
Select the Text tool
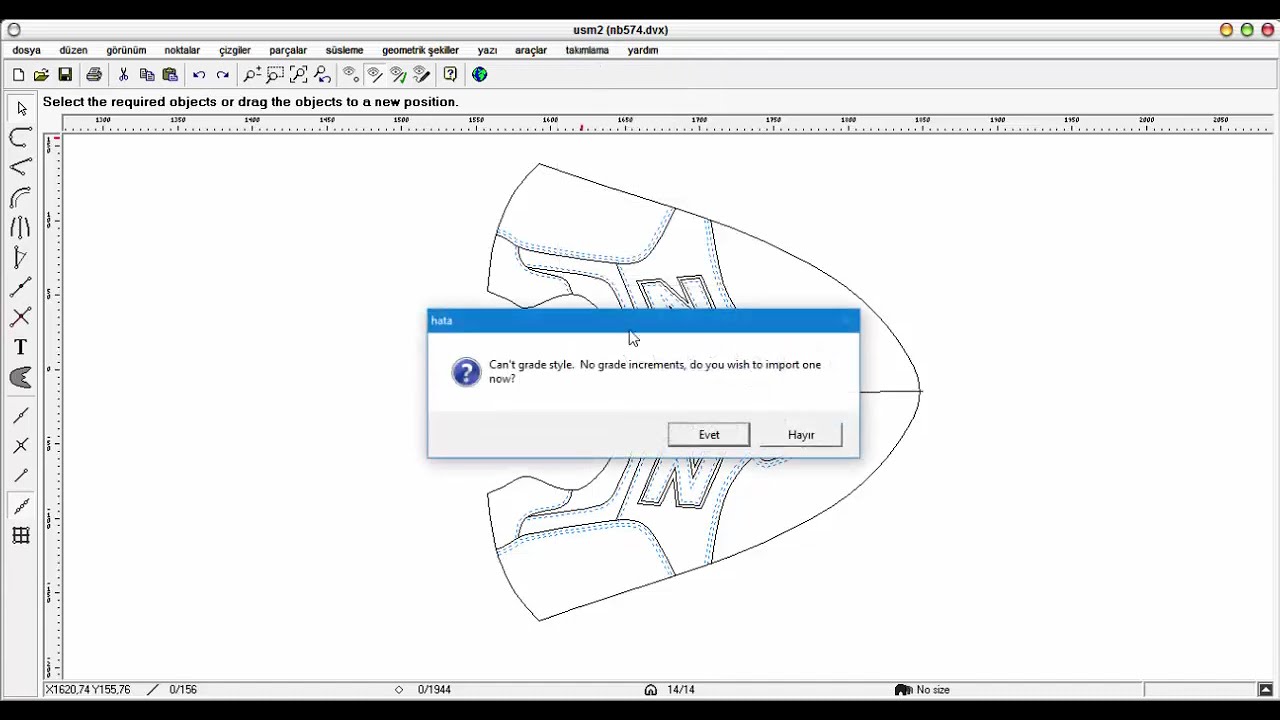(x=21, y=347)
